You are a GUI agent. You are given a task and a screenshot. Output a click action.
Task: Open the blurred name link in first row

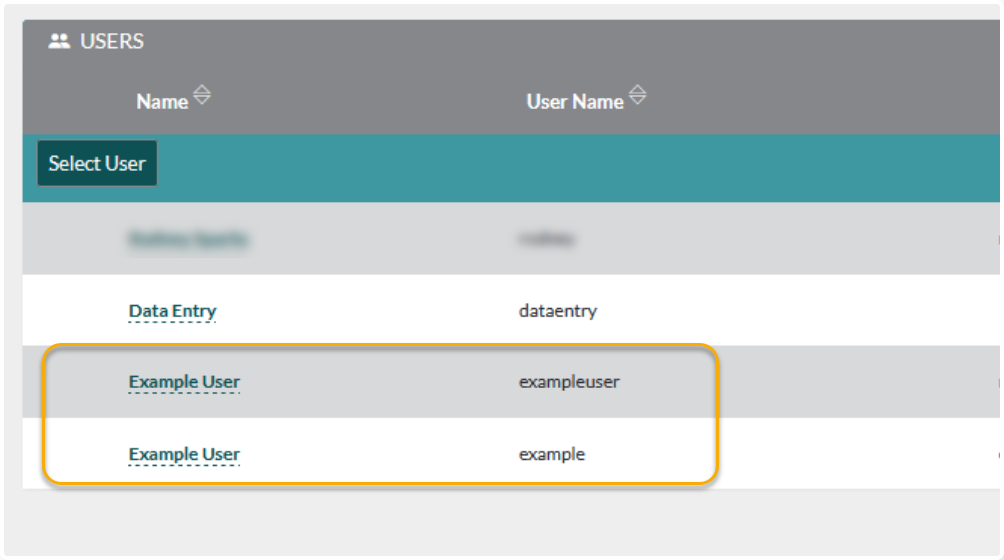188,239
